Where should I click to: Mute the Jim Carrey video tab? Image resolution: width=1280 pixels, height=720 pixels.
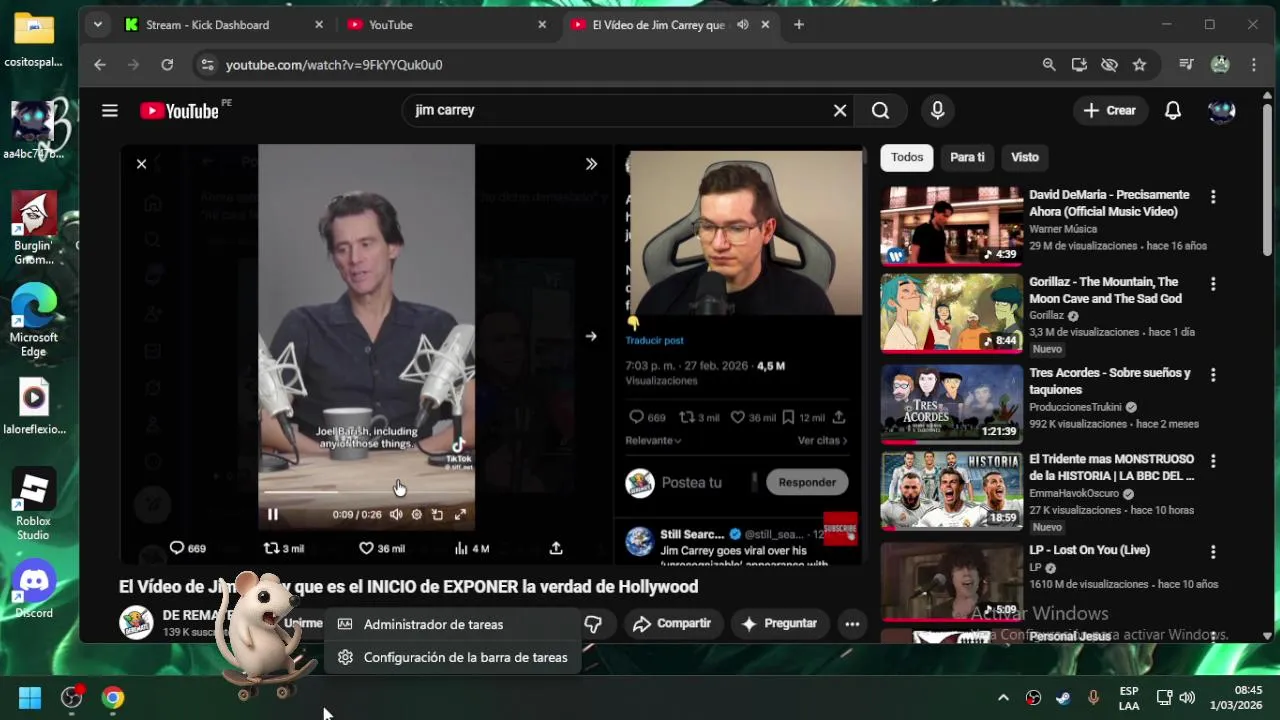[x=742, y=25]
